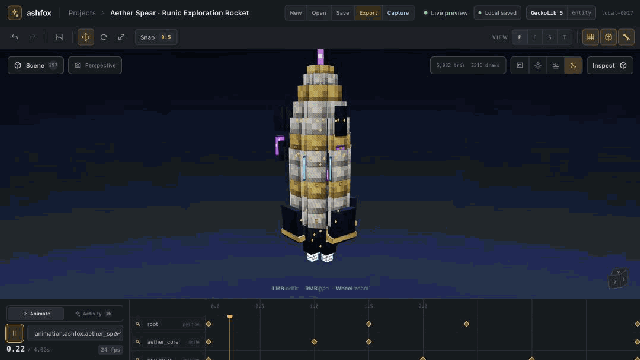Image resolution: width=640 pixels, height=360 pixels.
Task: Click the bone tool toolbar icon
Action: (x=626, y=37)
